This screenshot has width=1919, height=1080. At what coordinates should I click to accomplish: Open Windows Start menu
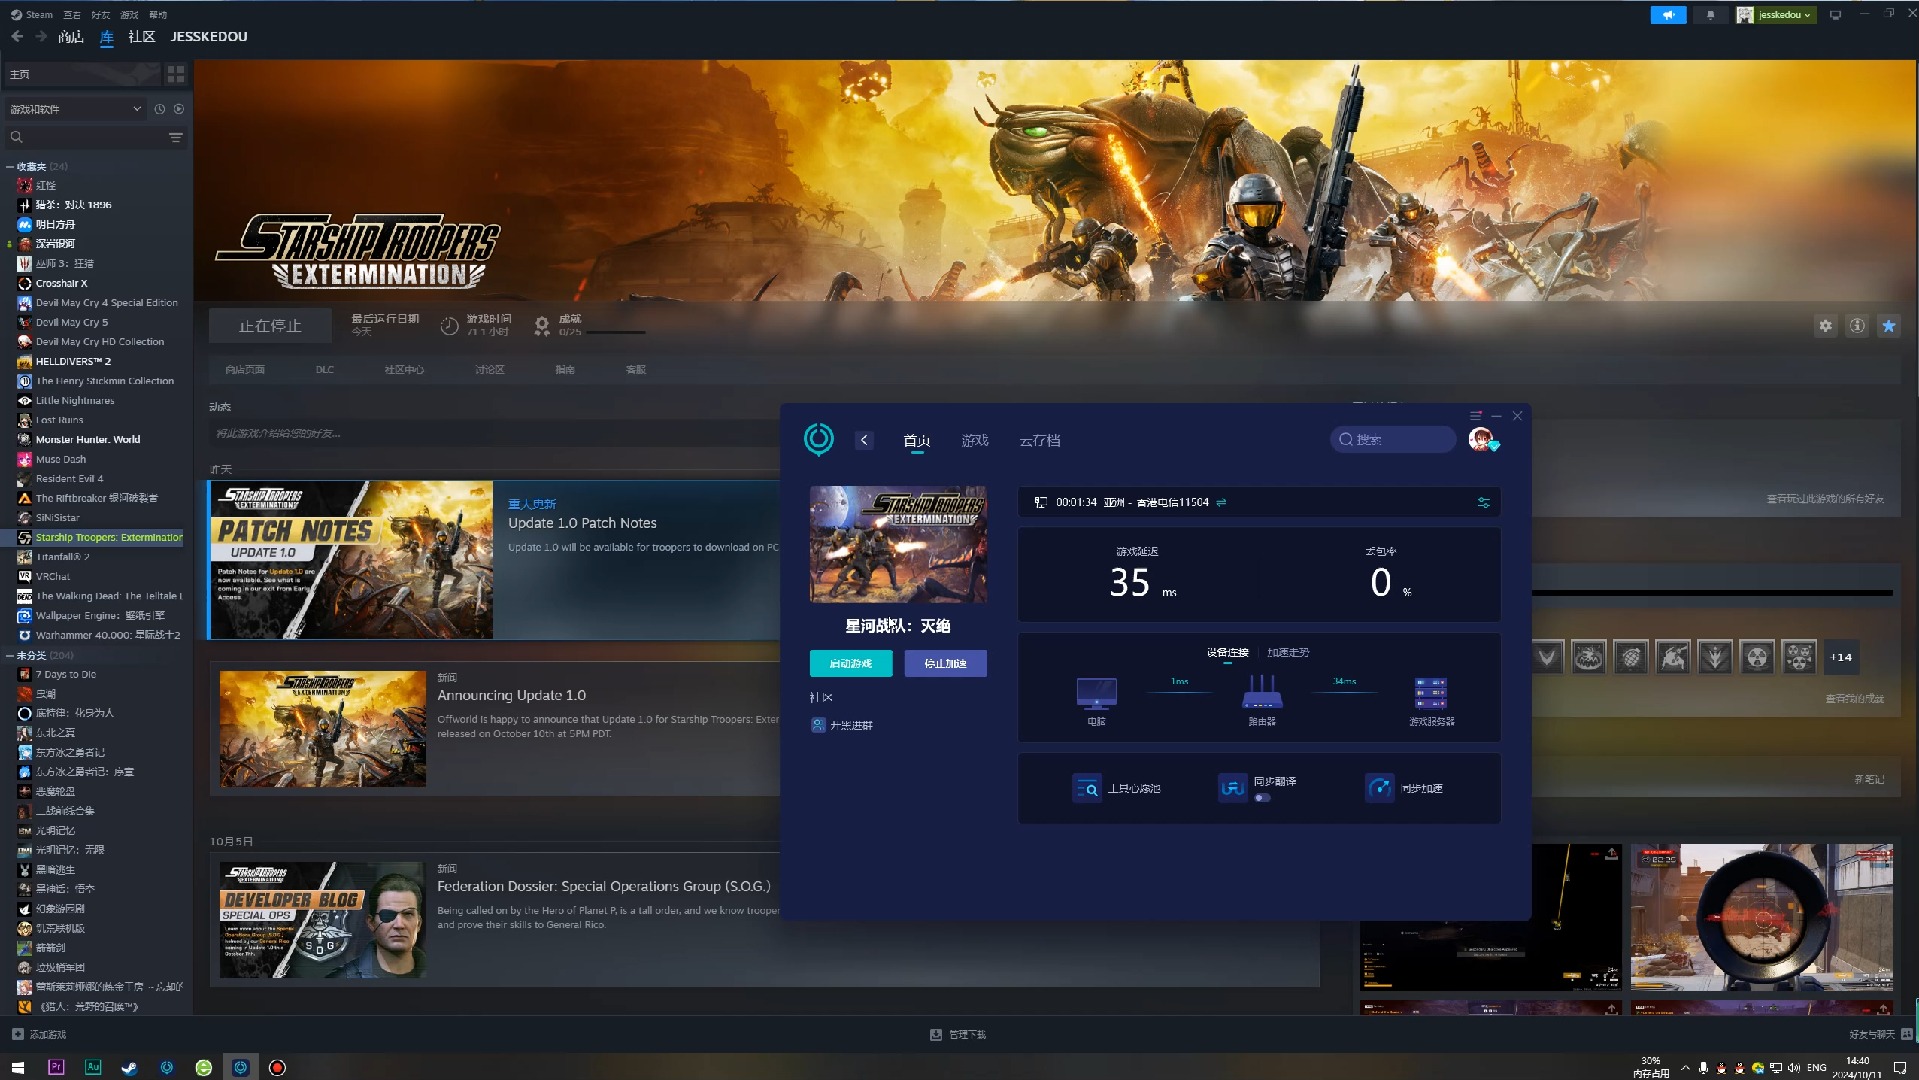pyautogui.click(x=17, y=1067)
